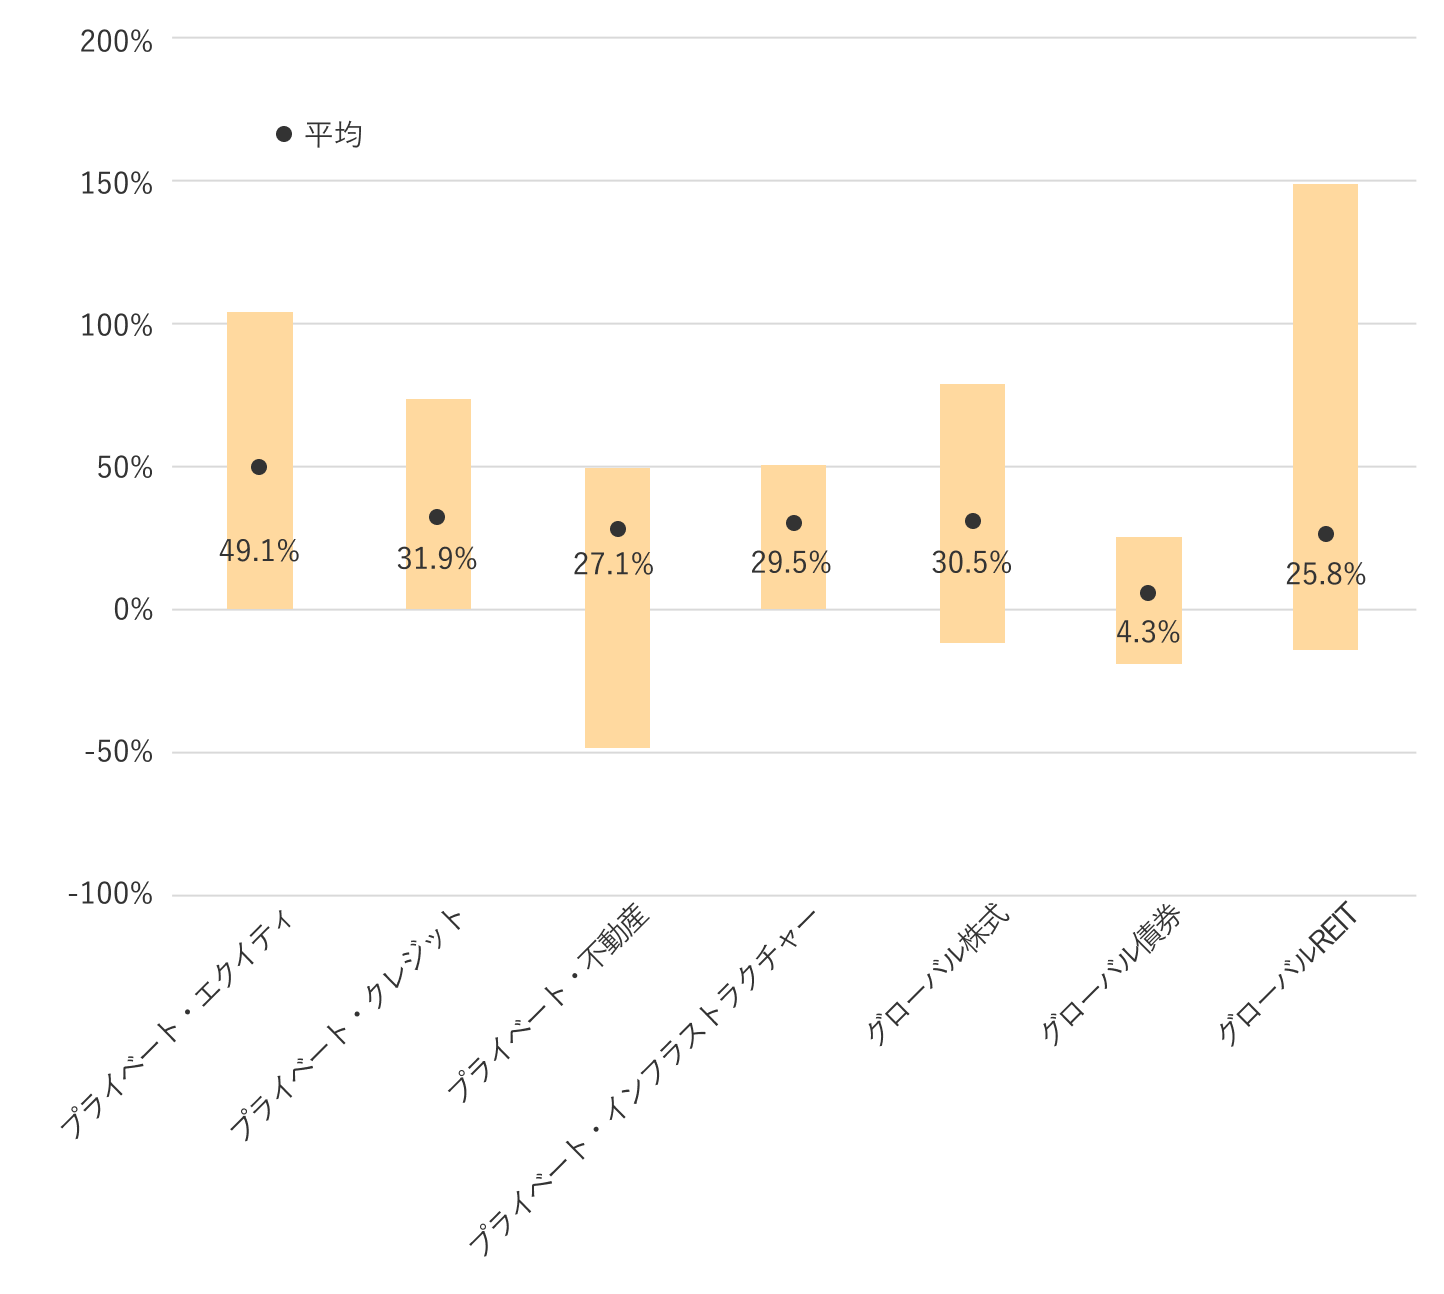Select the 27.1% data label
The height and width of the screenshot is (1294, 1444).
[x=613, y=565]
